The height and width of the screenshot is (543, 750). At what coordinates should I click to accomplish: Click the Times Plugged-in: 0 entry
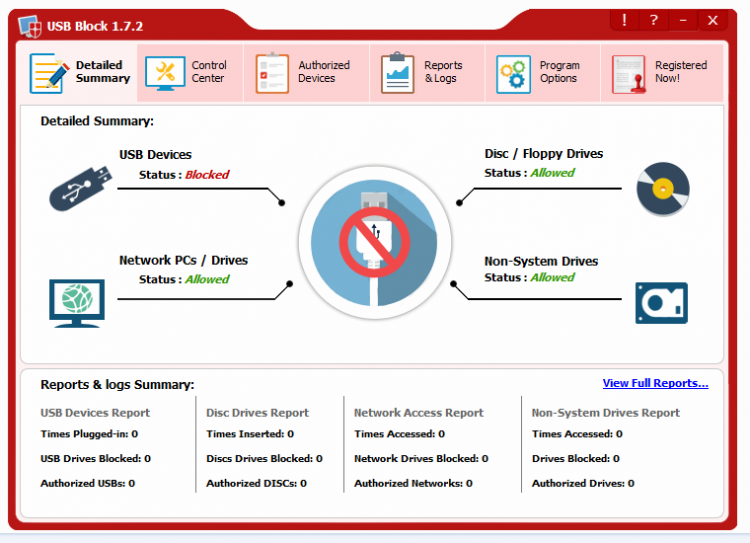click(89, 434)
